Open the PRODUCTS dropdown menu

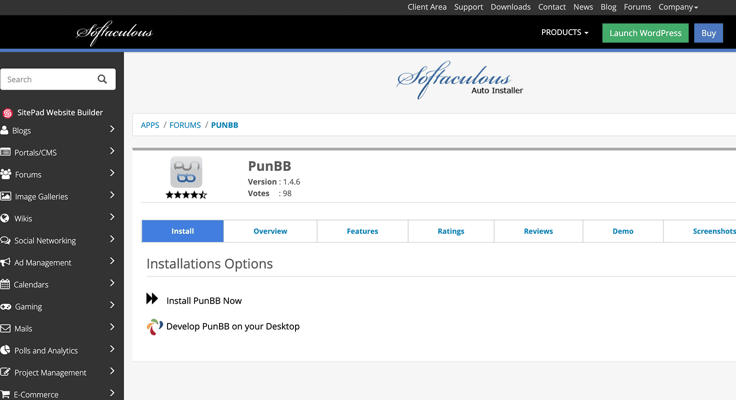(x=565, y=32)
